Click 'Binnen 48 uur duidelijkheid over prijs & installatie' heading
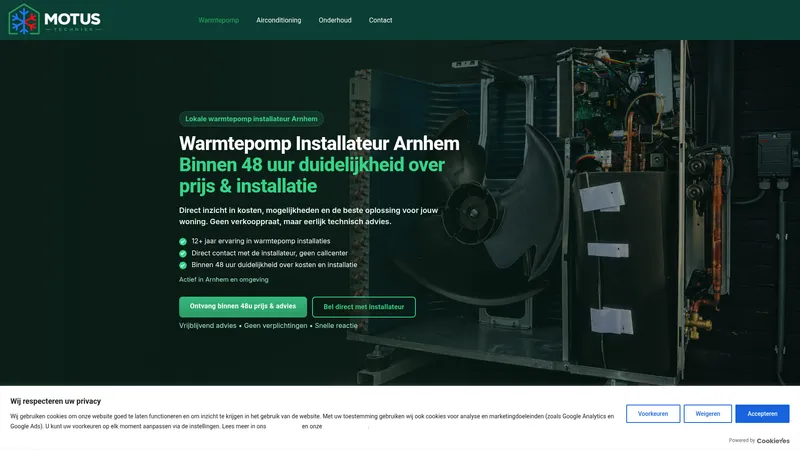This screenshot has width=800, height=450. 312,176
